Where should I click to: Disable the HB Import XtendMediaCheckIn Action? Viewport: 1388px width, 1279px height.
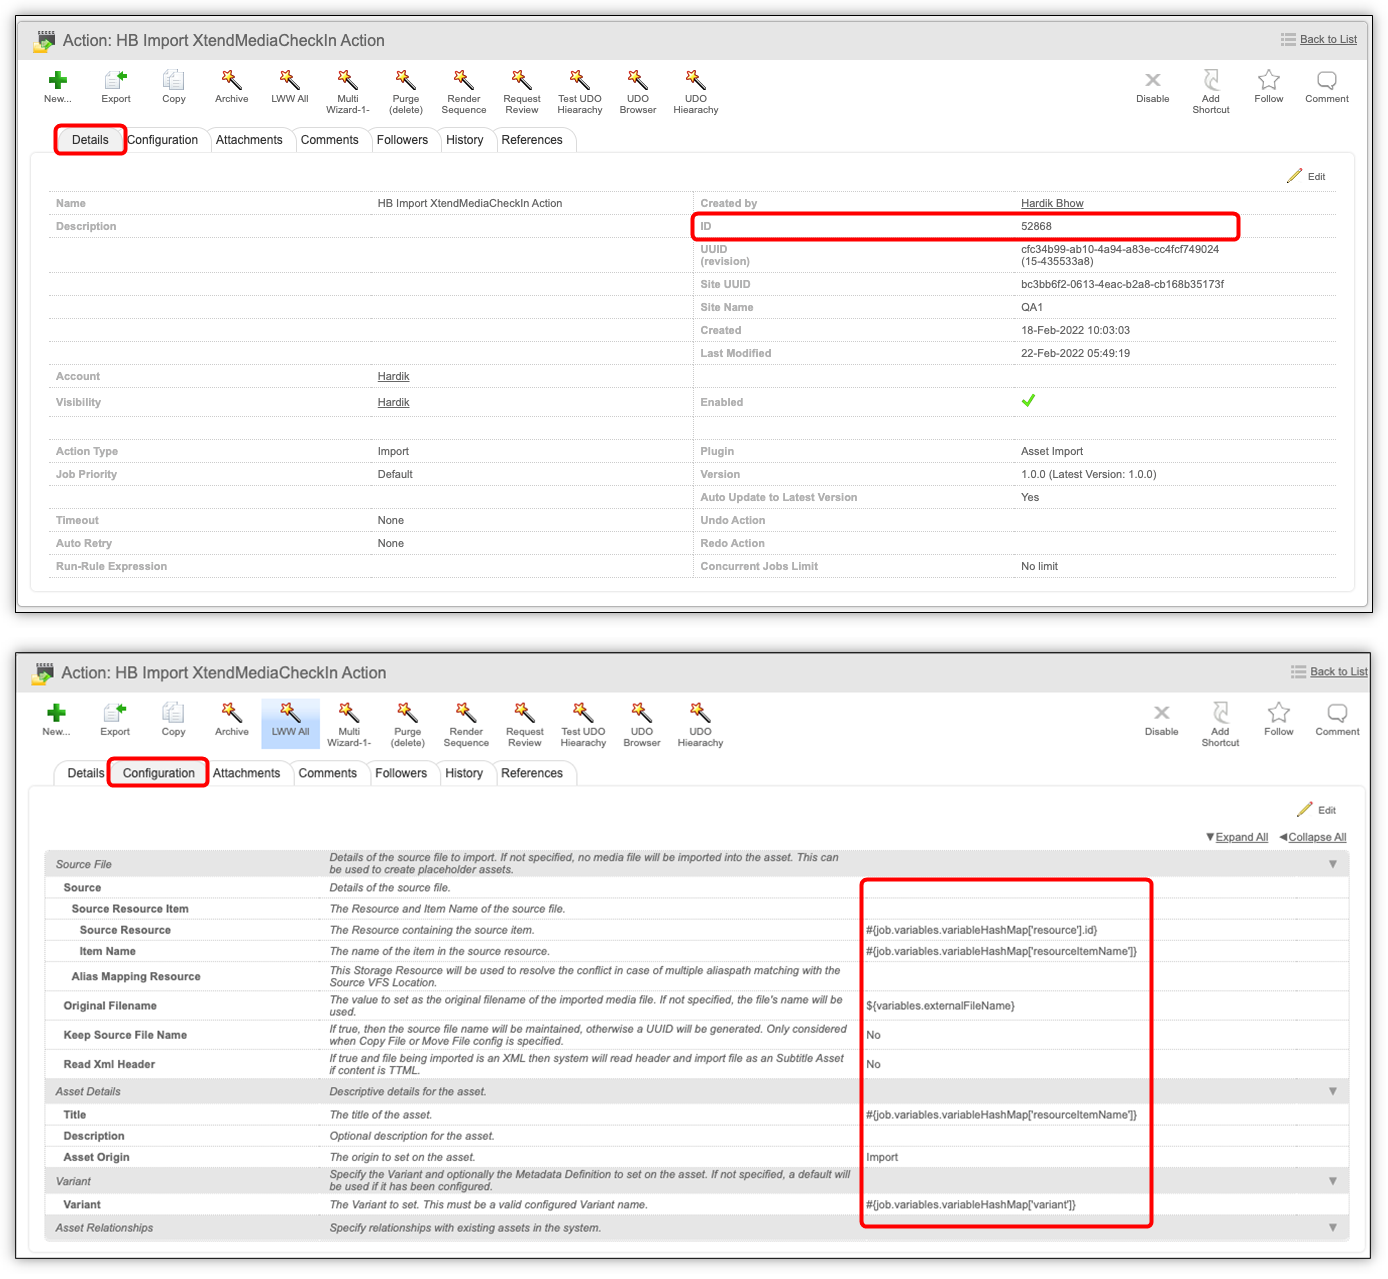click(x=1152, y=88)
